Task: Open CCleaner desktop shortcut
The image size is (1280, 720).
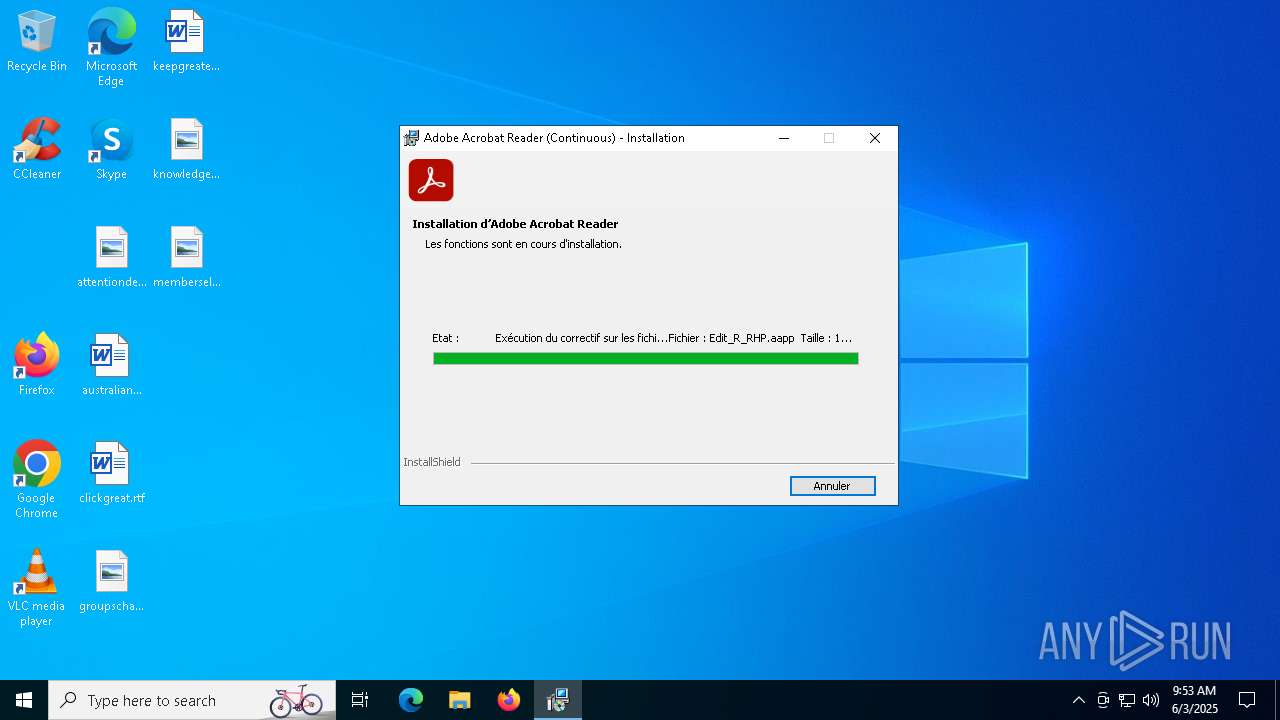Action: 37,150
